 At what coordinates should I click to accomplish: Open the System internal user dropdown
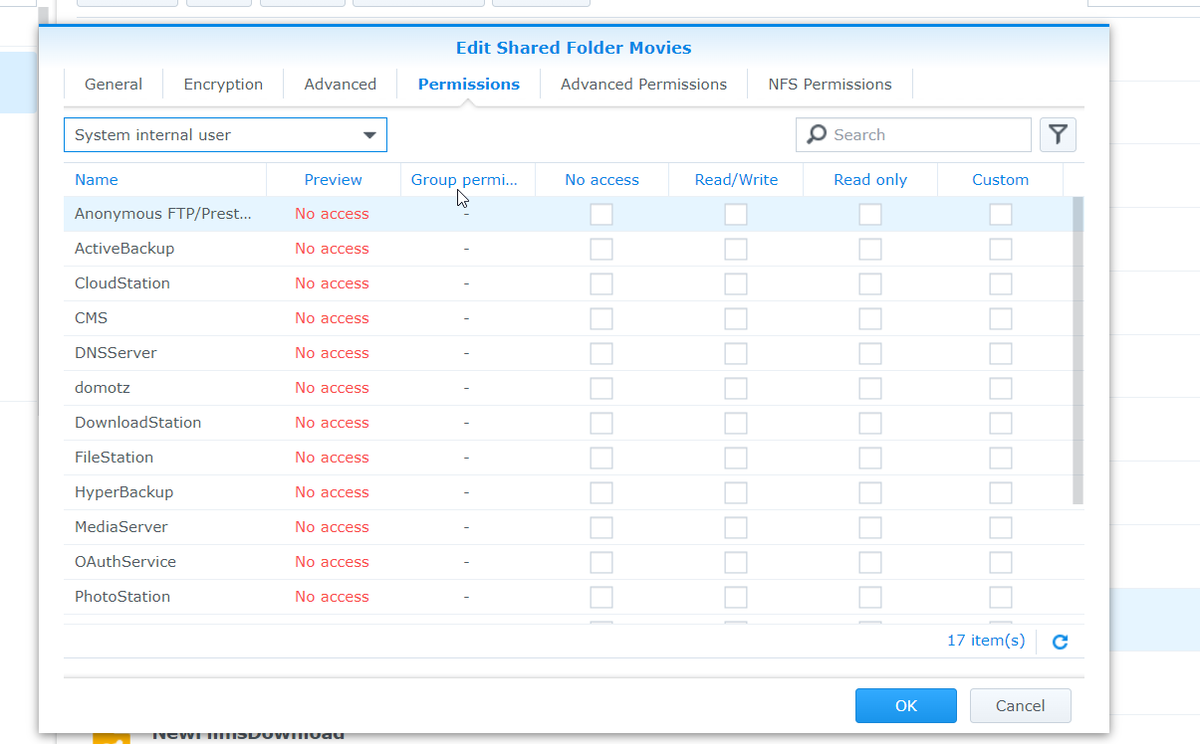[225, 135]
